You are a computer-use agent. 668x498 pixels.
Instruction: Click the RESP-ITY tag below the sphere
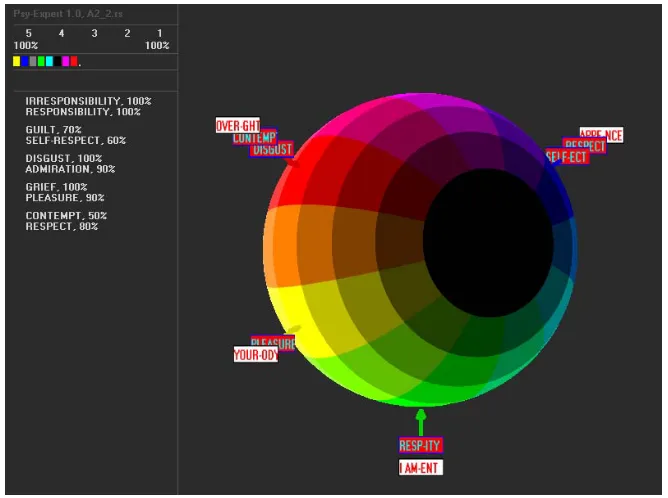pos(420,446)
